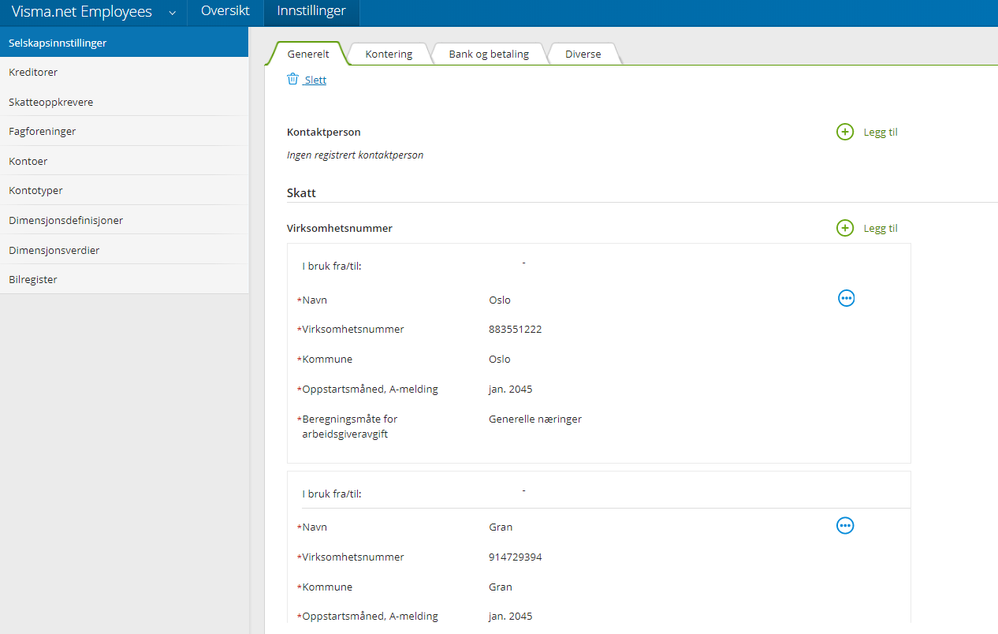Switch to the Kontering tab
The width and height of the screenshot is (998, 634).
click(x=388, y=54)
